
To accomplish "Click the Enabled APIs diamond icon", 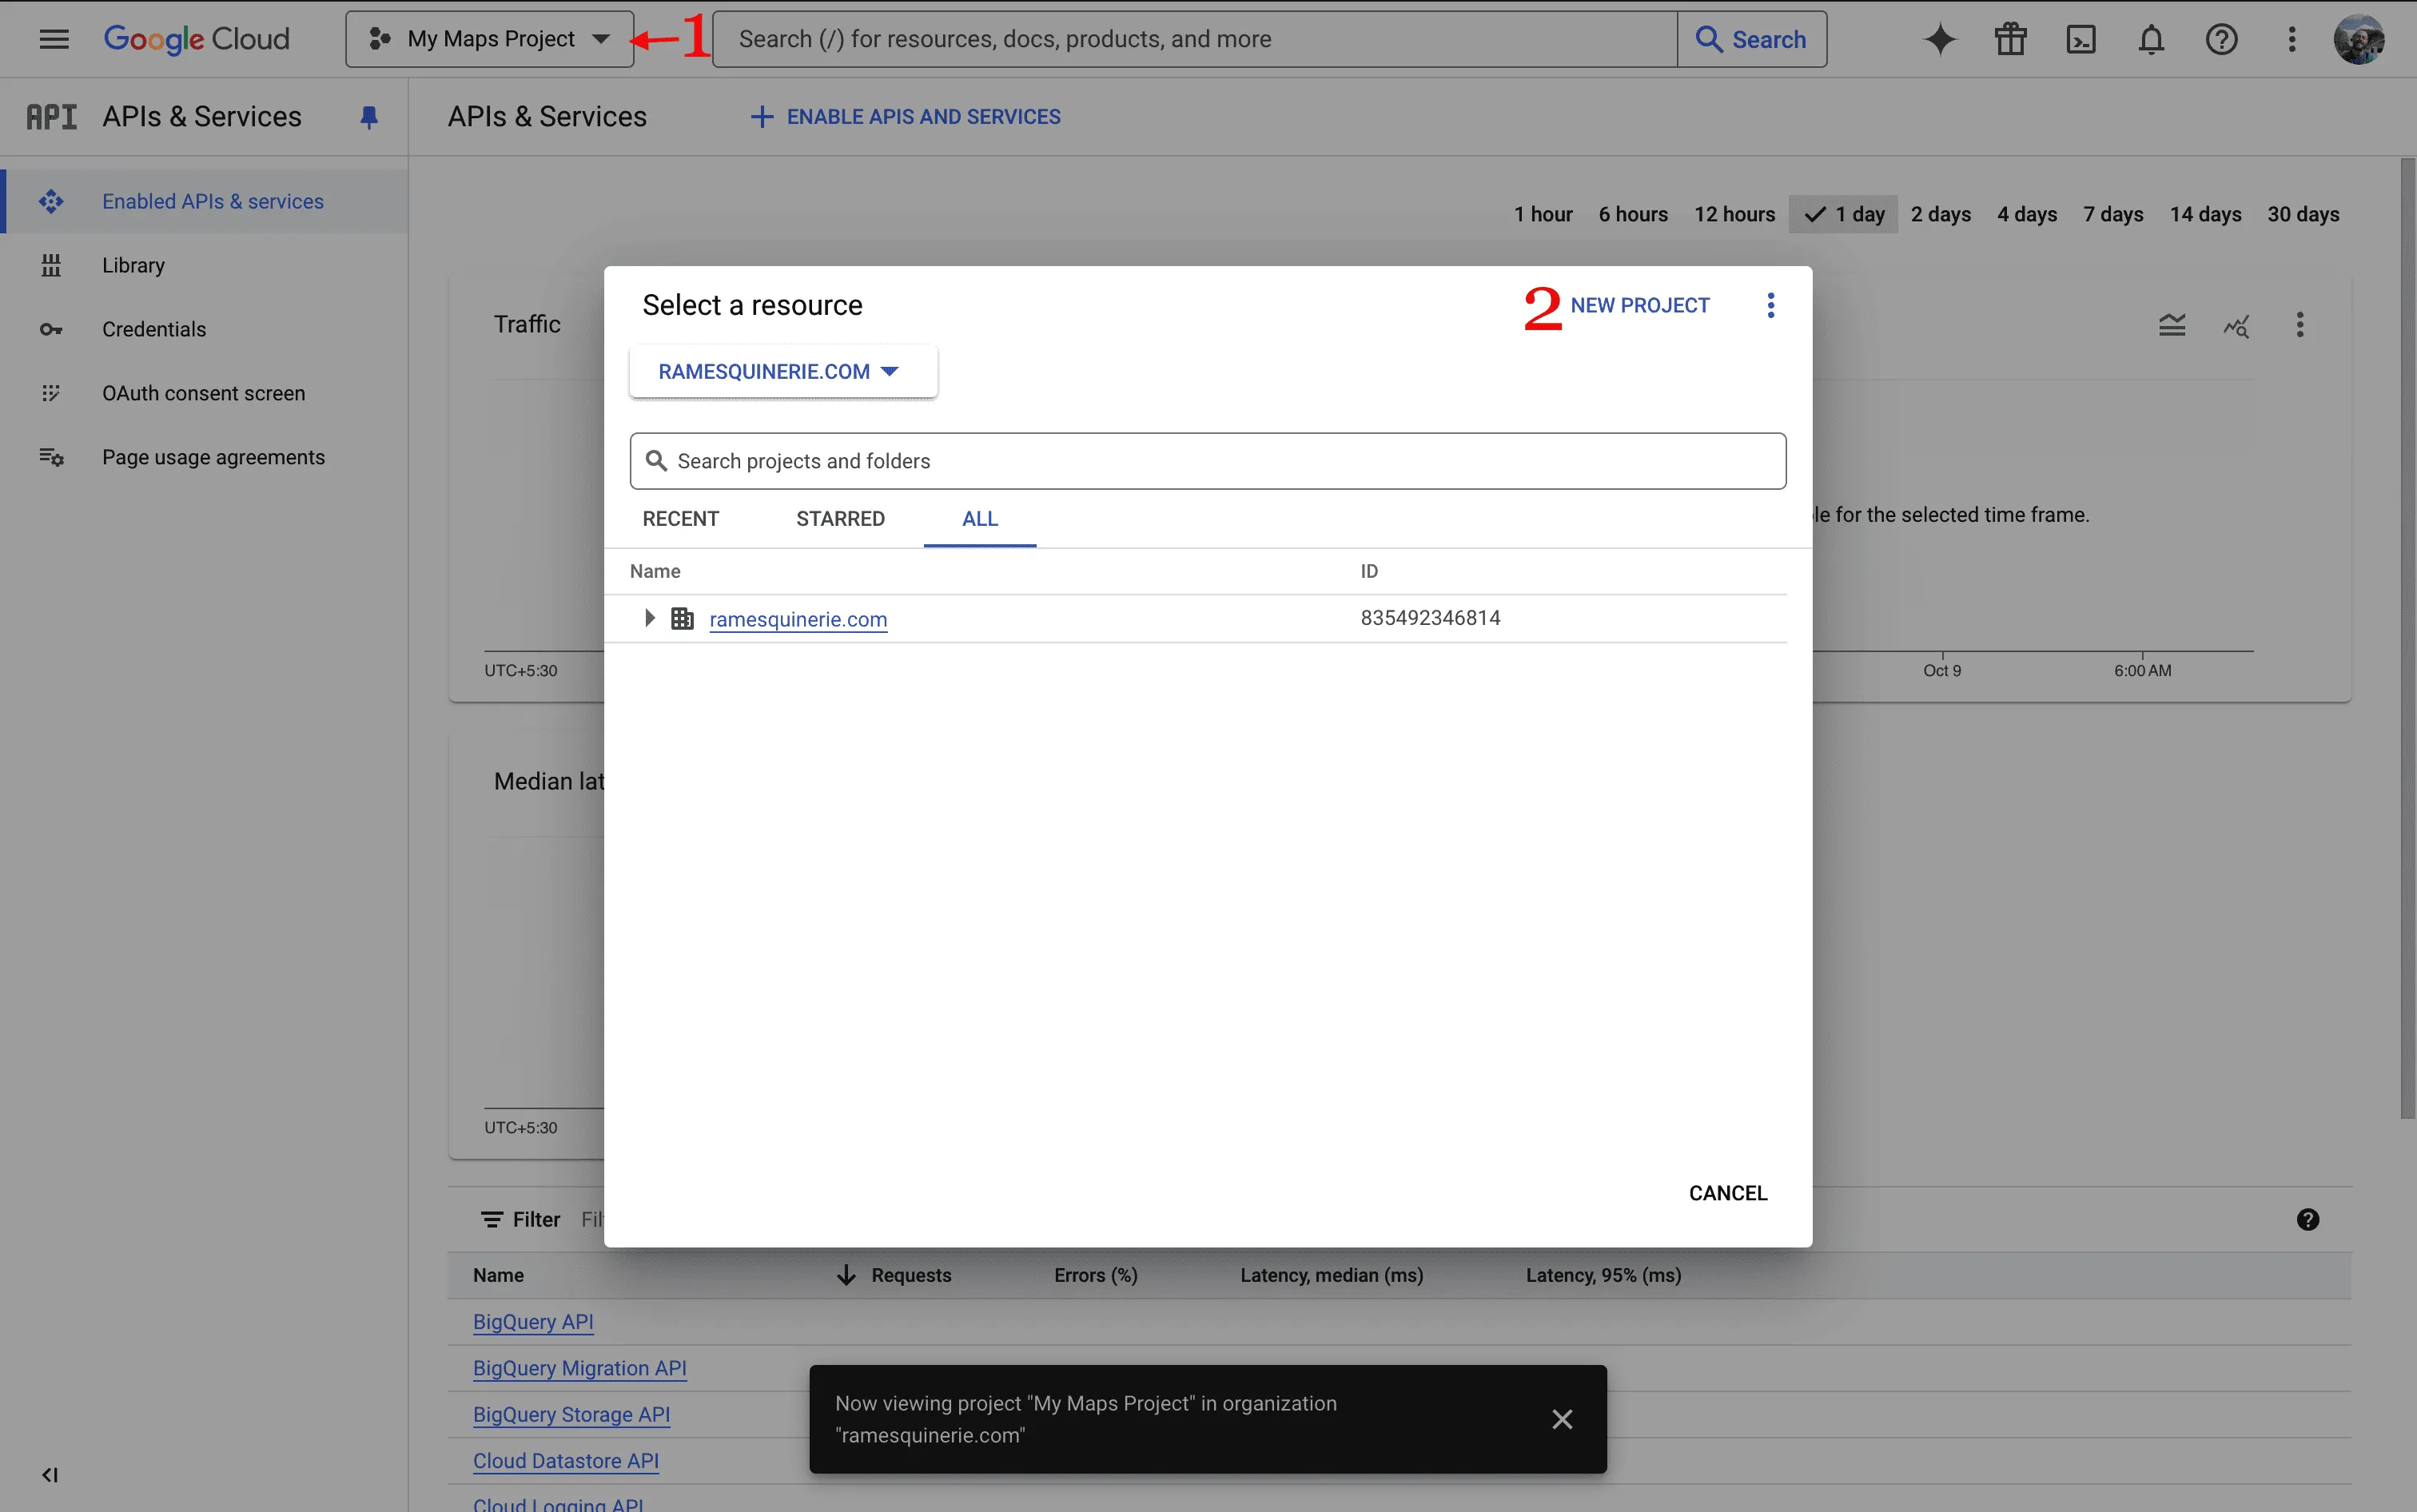I will (x=51, y=201).
